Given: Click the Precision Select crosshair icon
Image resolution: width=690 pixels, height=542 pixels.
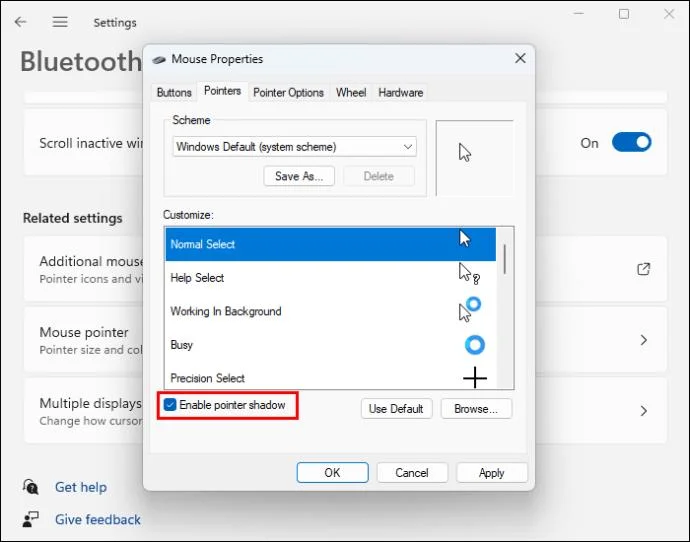Looking at the screenshot, I should (475, 377).
